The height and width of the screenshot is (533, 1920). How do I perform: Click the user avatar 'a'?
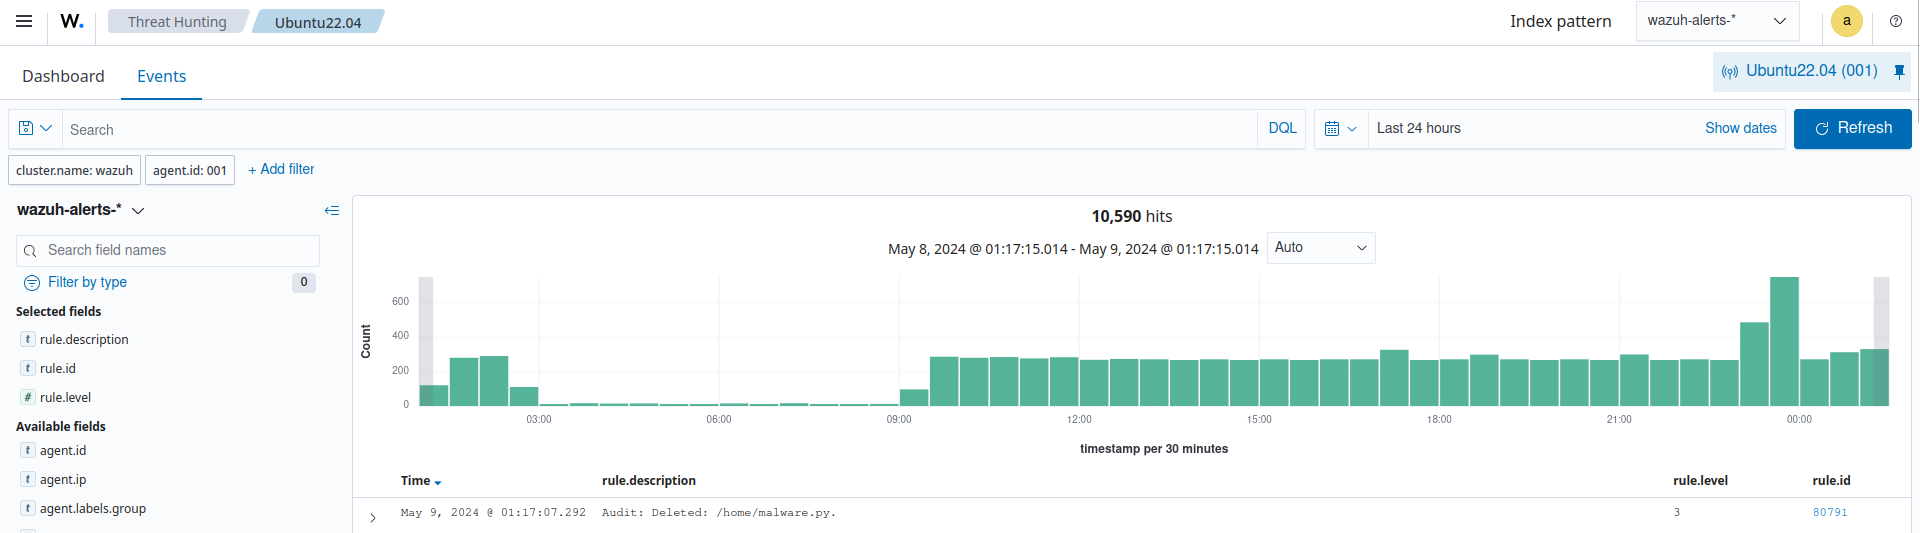pyautogui.click(x=1846, y=21)
